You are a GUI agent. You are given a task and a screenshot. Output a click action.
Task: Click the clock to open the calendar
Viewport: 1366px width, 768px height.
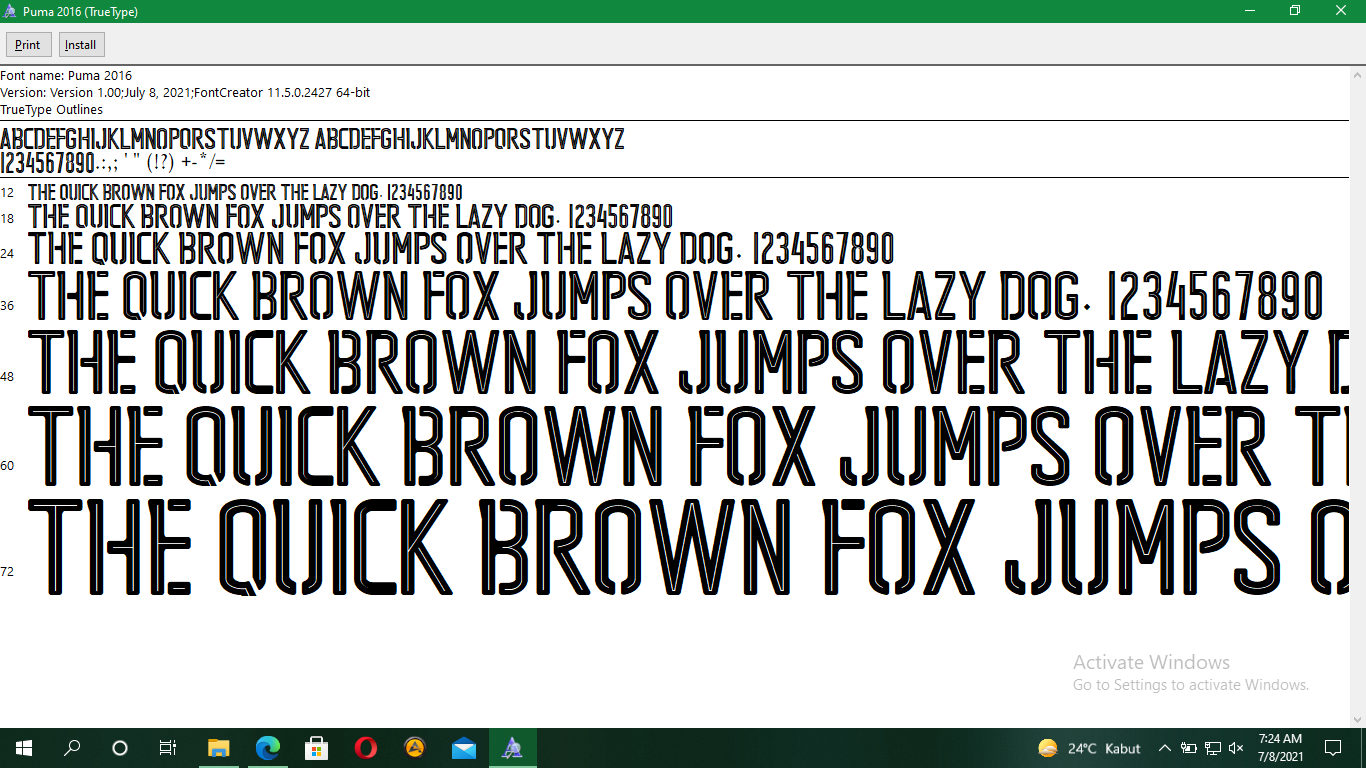1281,747
